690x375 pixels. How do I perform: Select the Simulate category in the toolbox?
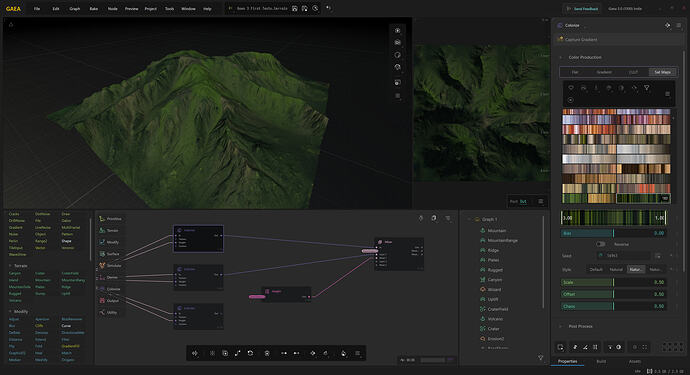pos(110,265)
